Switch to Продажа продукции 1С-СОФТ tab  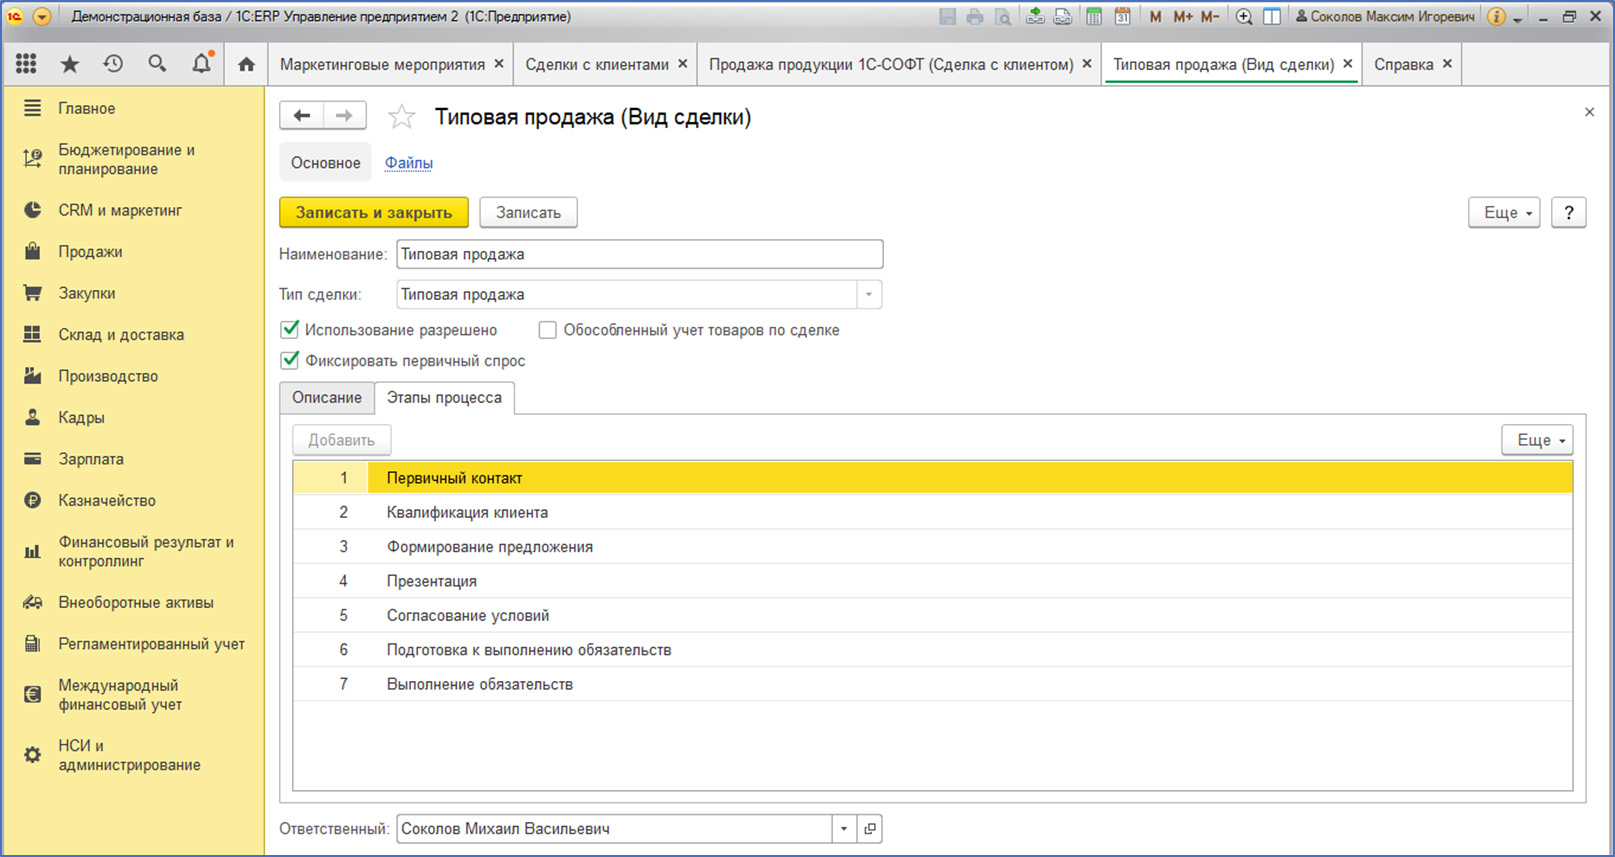[x=891, y=64]
